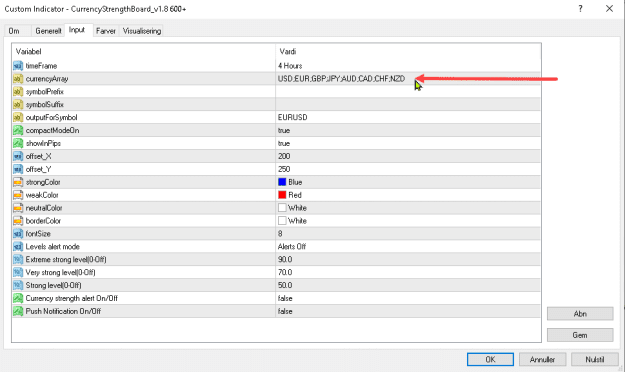
Task: Open the Visualisering tab
Action: point(142,31)
